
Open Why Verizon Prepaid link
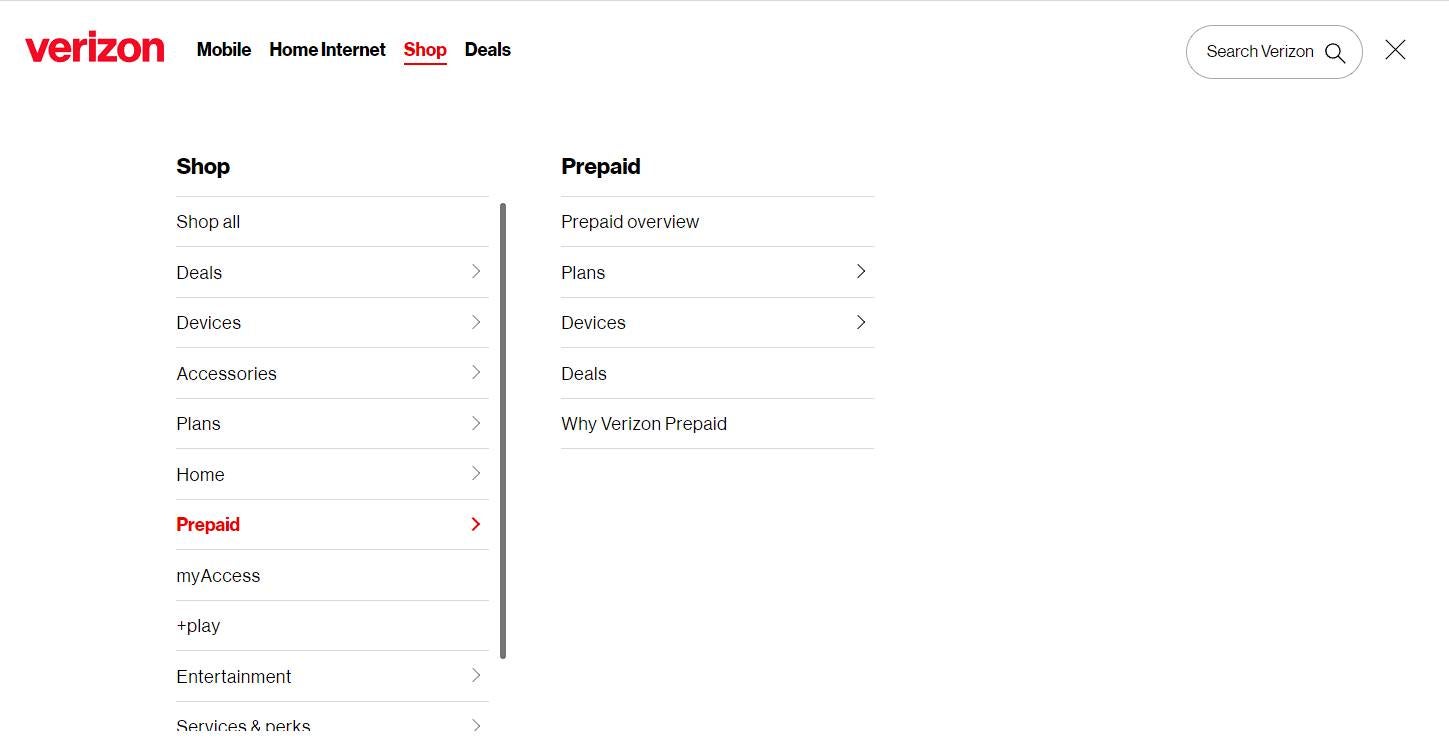point(644,424)
